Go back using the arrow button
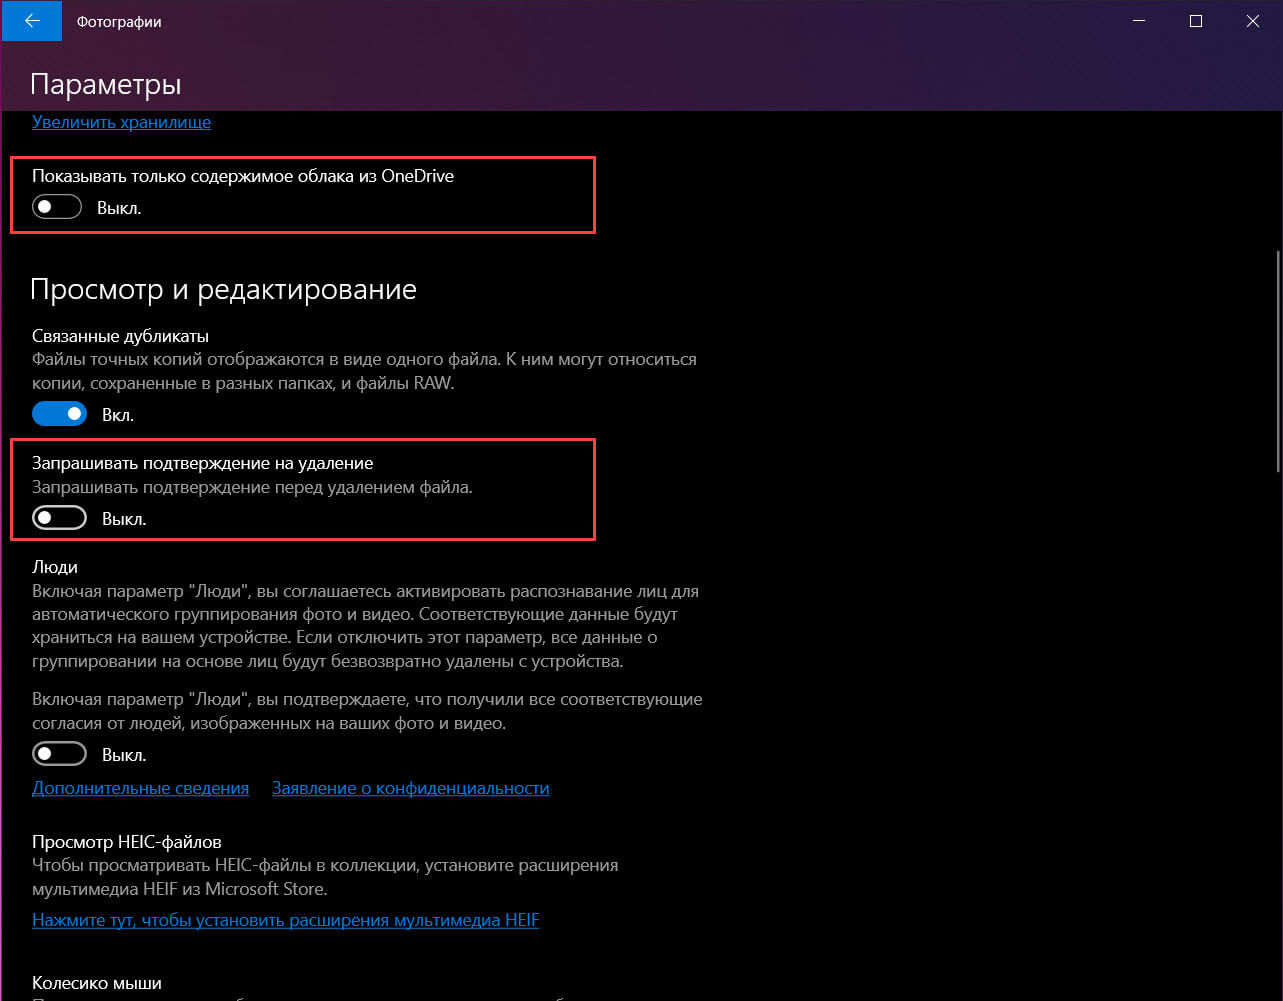Viewport: 1283px width, 1001px height. tap(32, 20)
